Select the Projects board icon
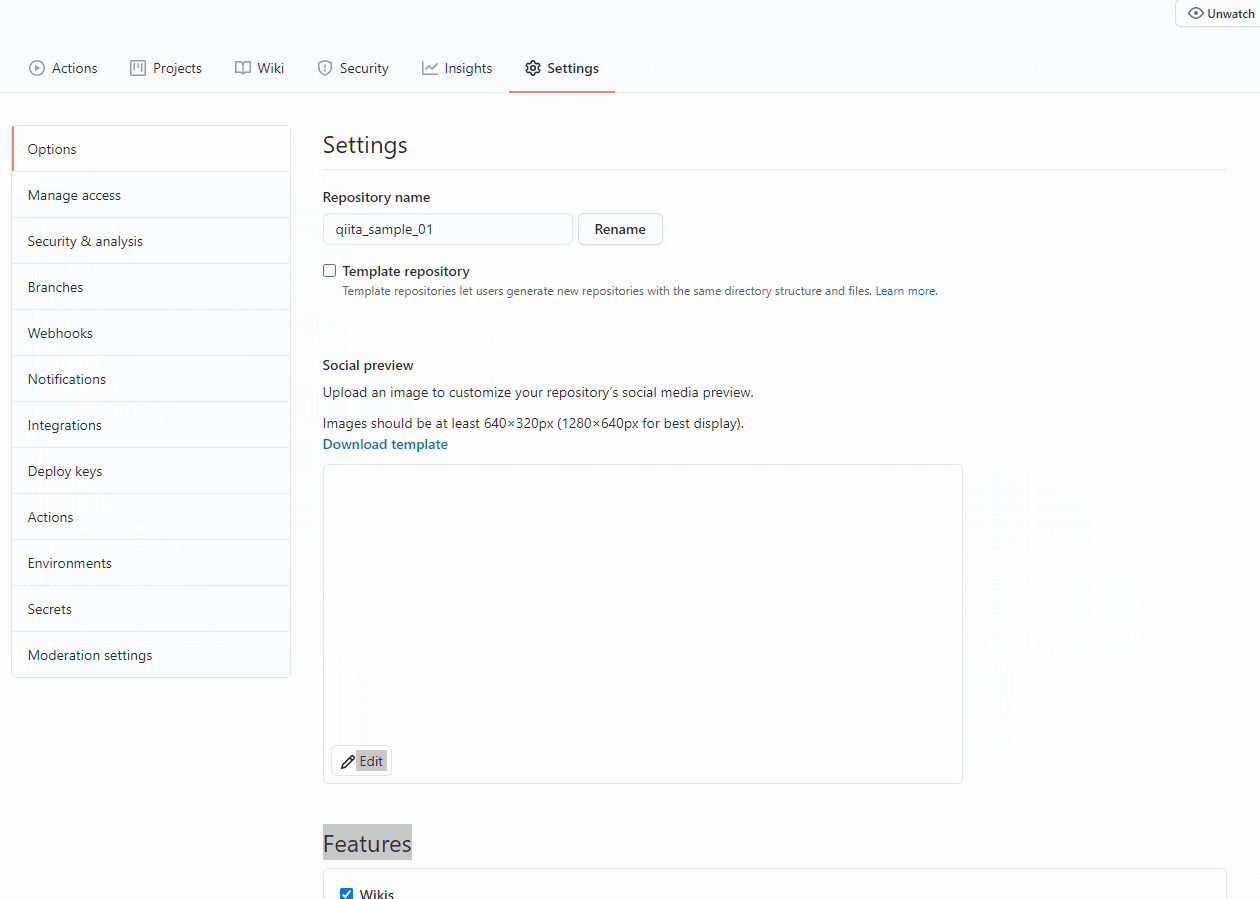This screenshot has height=899, width=1260. [x=136, y=68]
